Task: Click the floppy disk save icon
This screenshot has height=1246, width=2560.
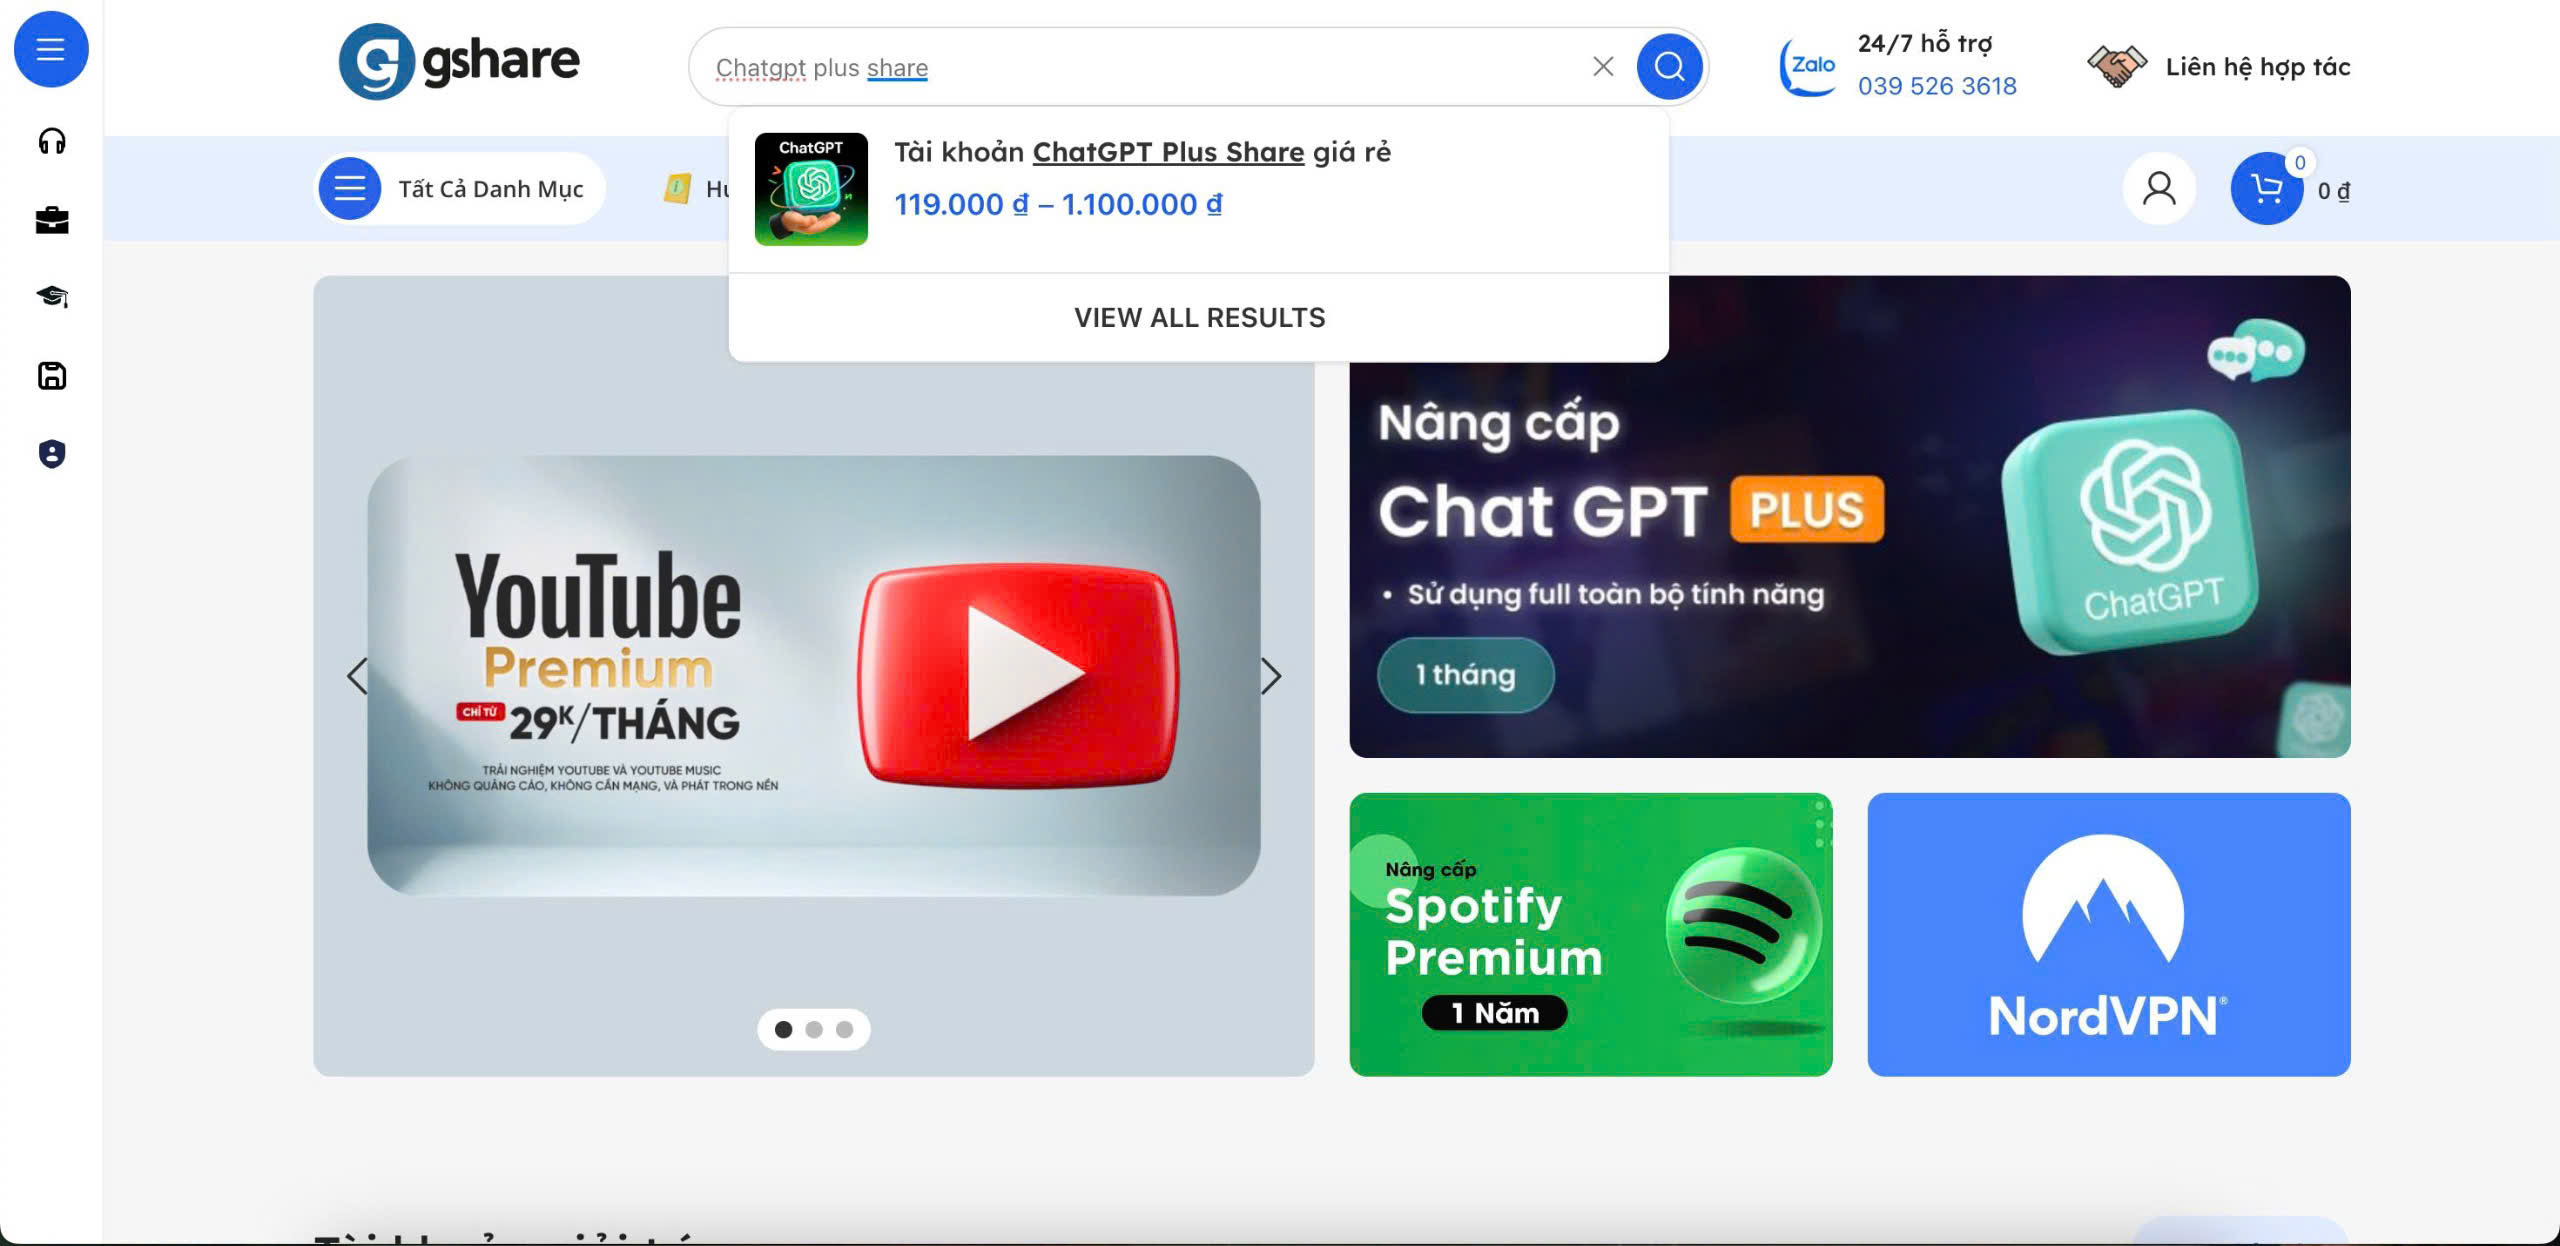Action: coord(52,376)
